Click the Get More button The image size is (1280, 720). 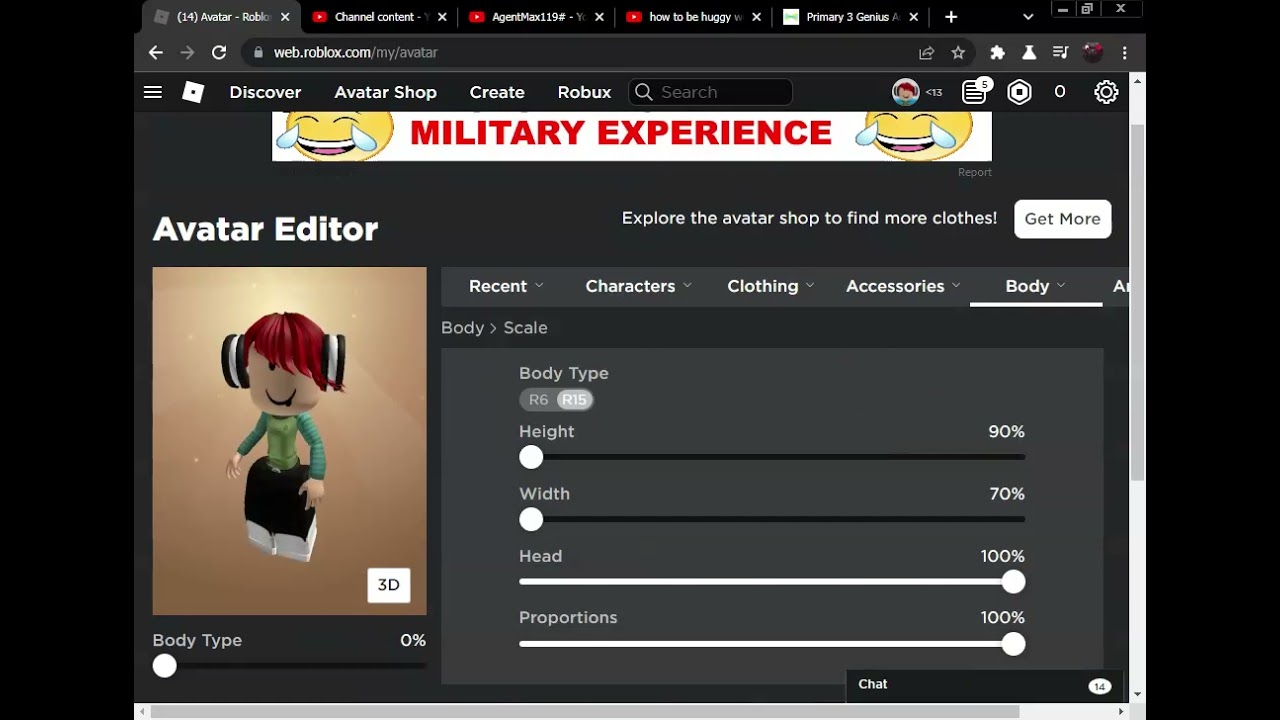pos(1062,219)
